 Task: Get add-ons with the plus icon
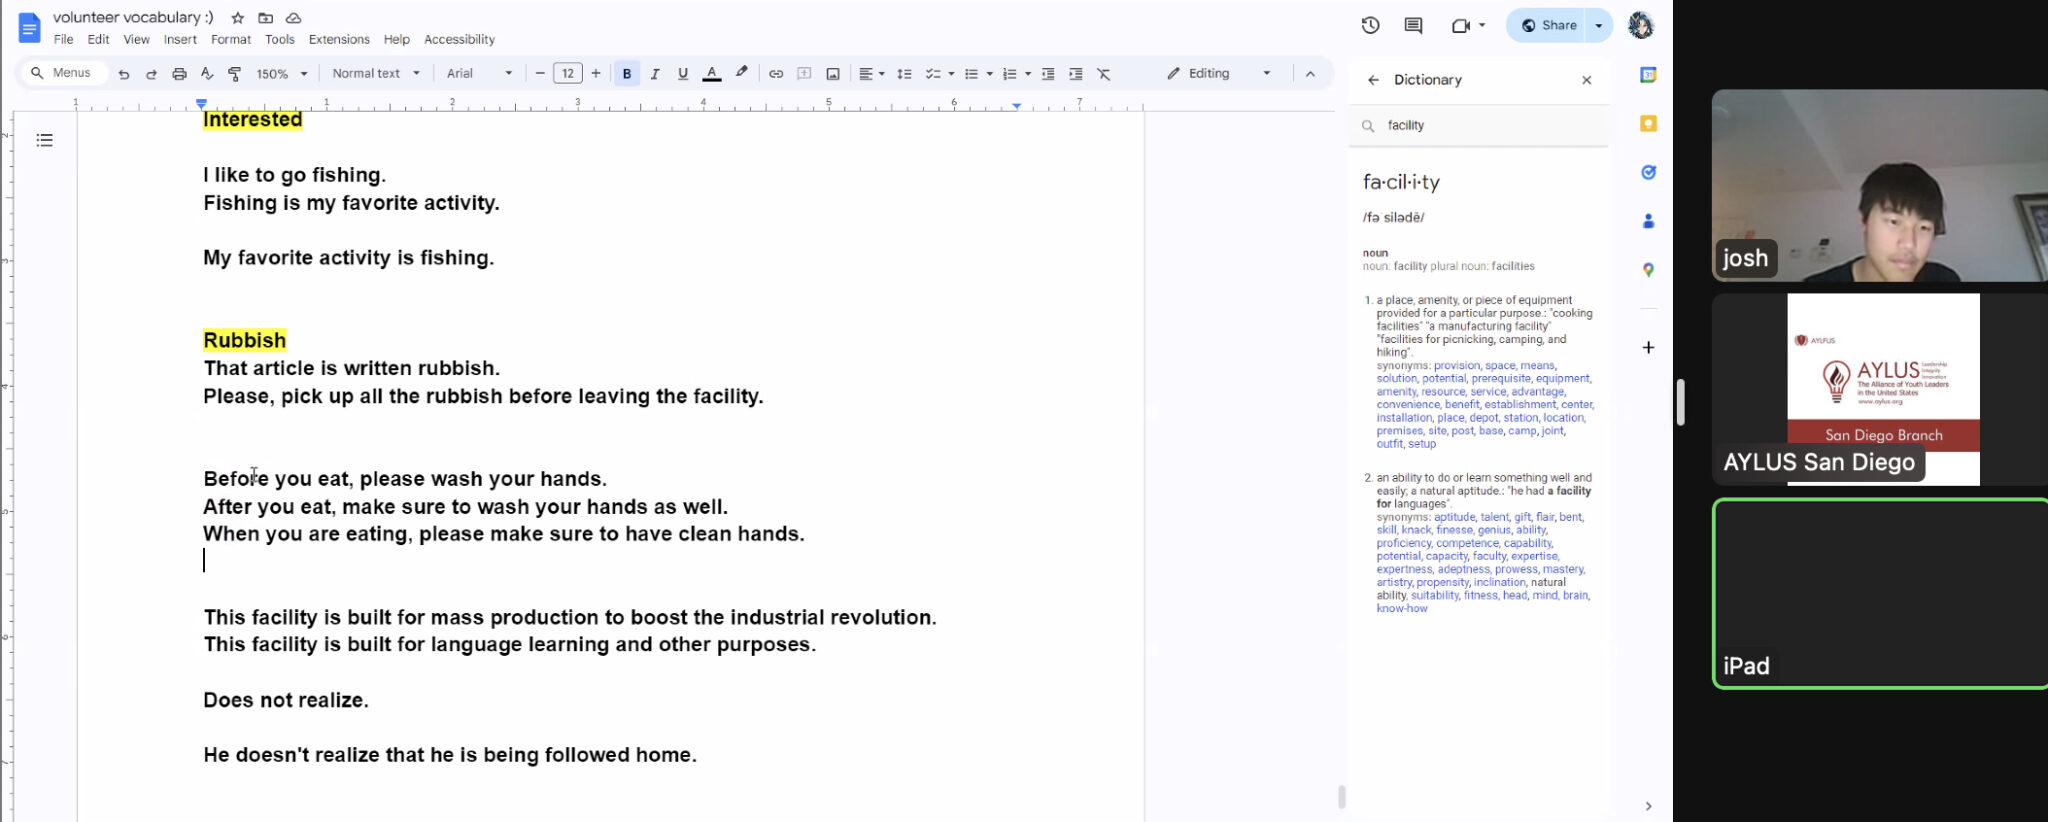pos(1648,347)
